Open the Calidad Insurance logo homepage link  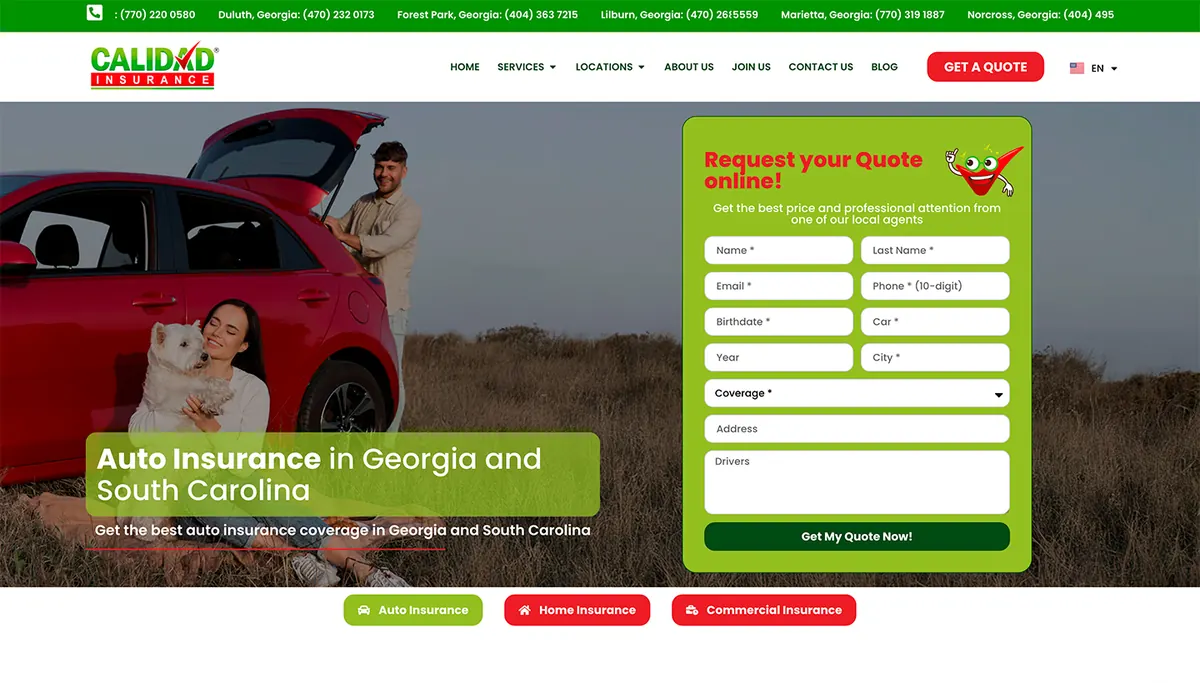(x=154, y=66)
